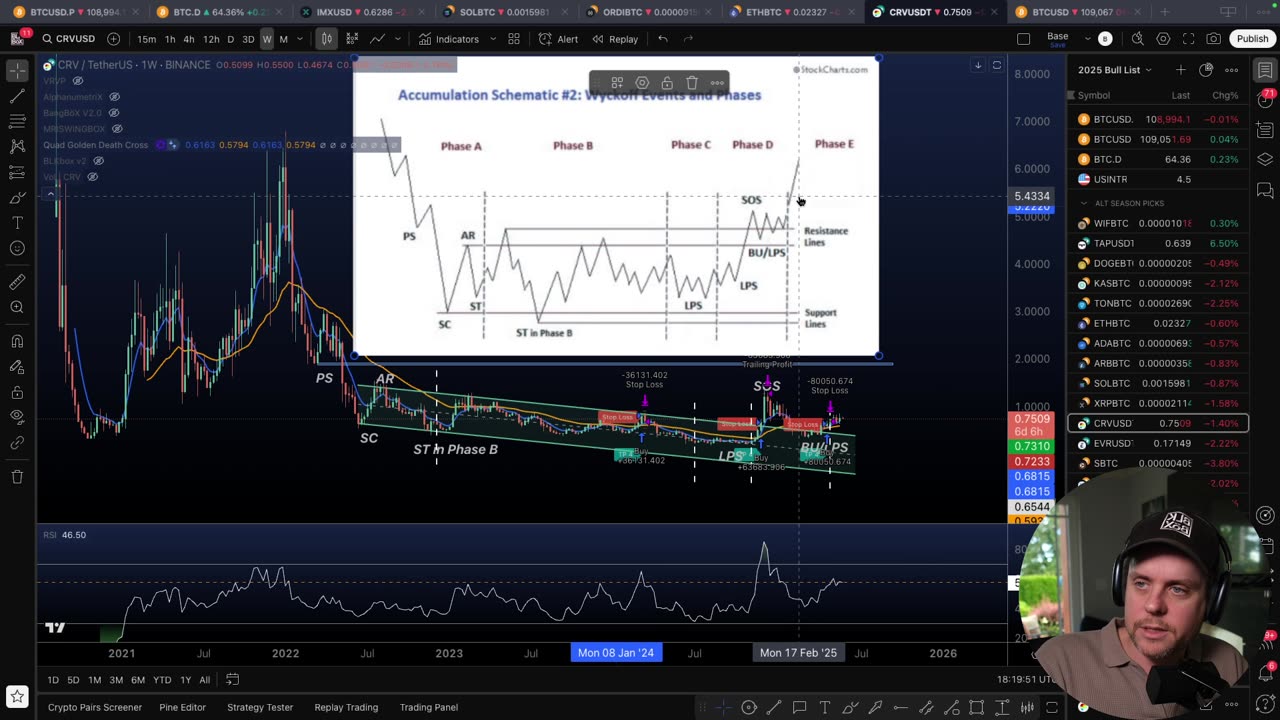
Task: Select the 4h timeframe
Action: coord(189,39)
